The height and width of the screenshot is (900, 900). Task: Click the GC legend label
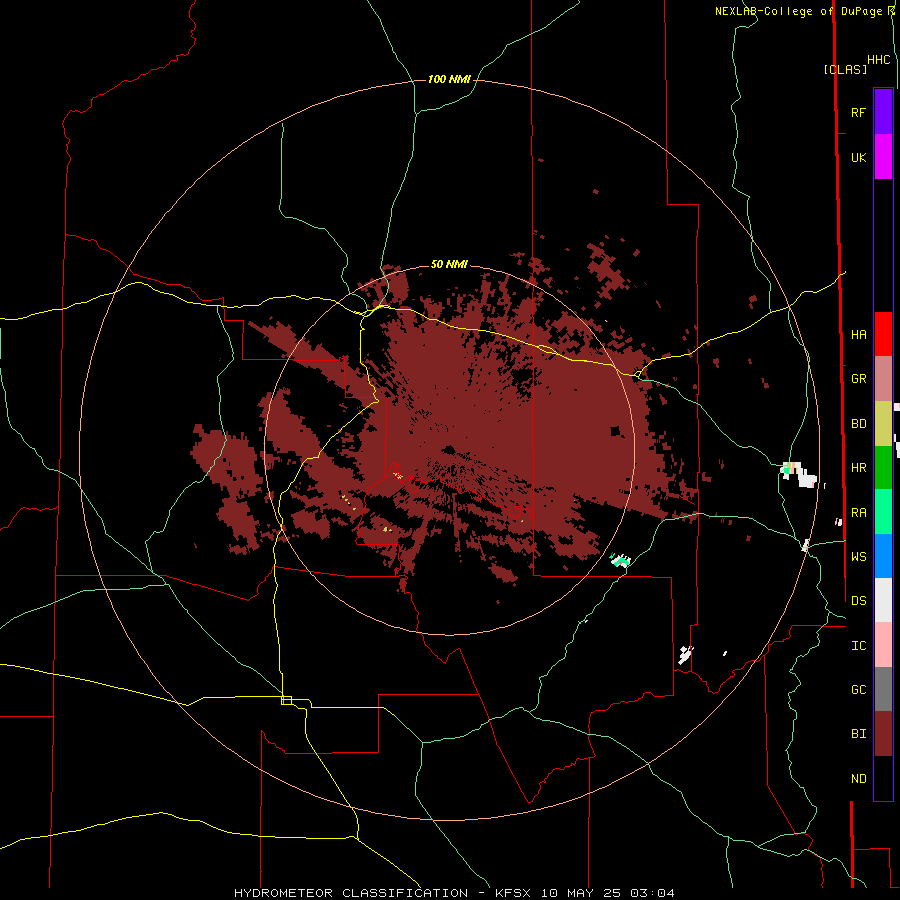858,689
